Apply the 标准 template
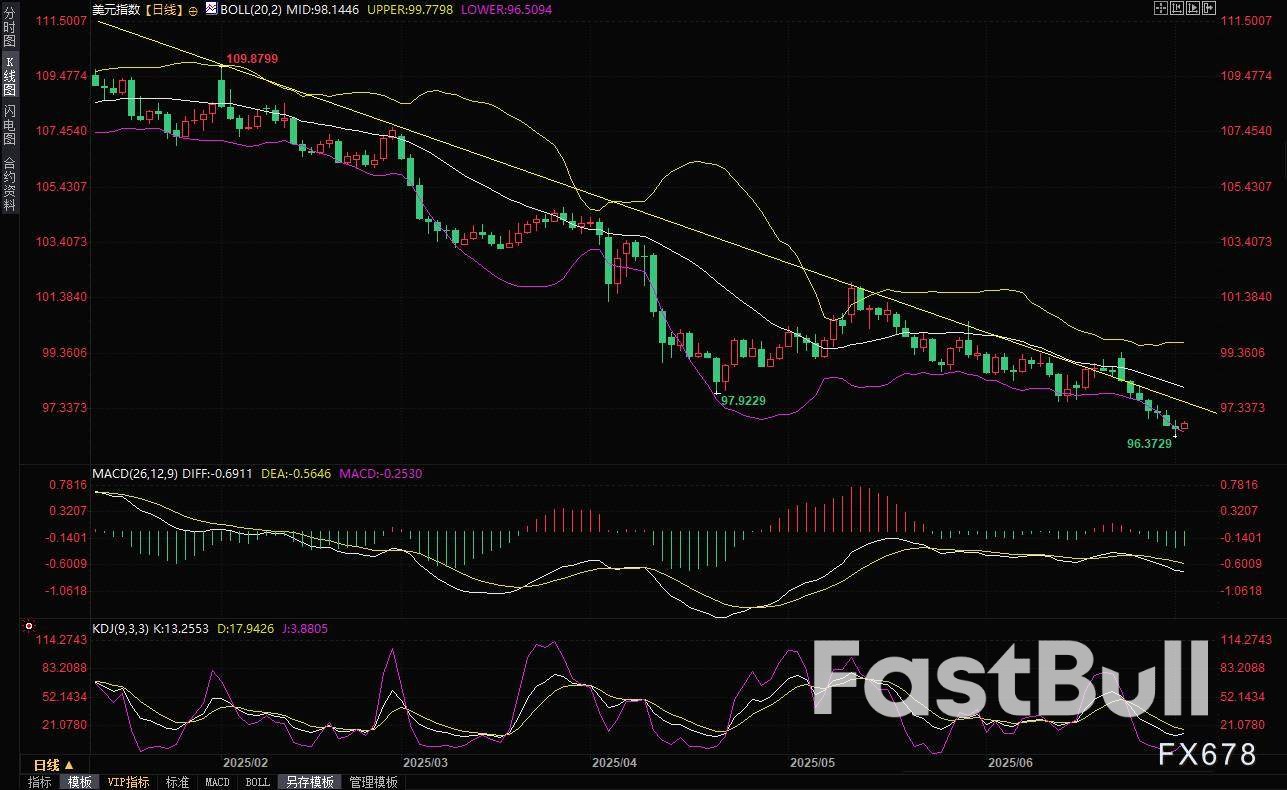 tap(177, 782)
